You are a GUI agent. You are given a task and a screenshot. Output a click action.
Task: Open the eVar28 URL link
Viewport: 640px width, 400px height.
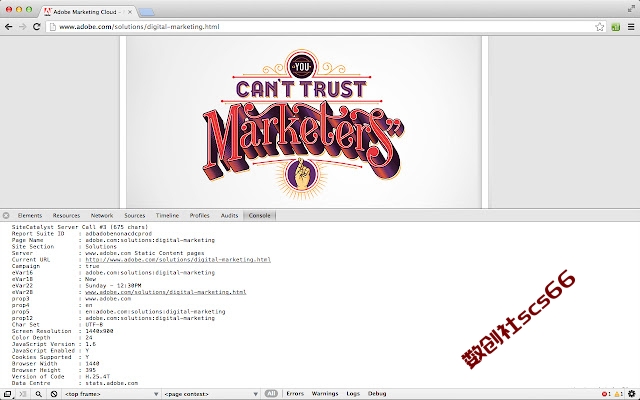click(x=166, y=292)
